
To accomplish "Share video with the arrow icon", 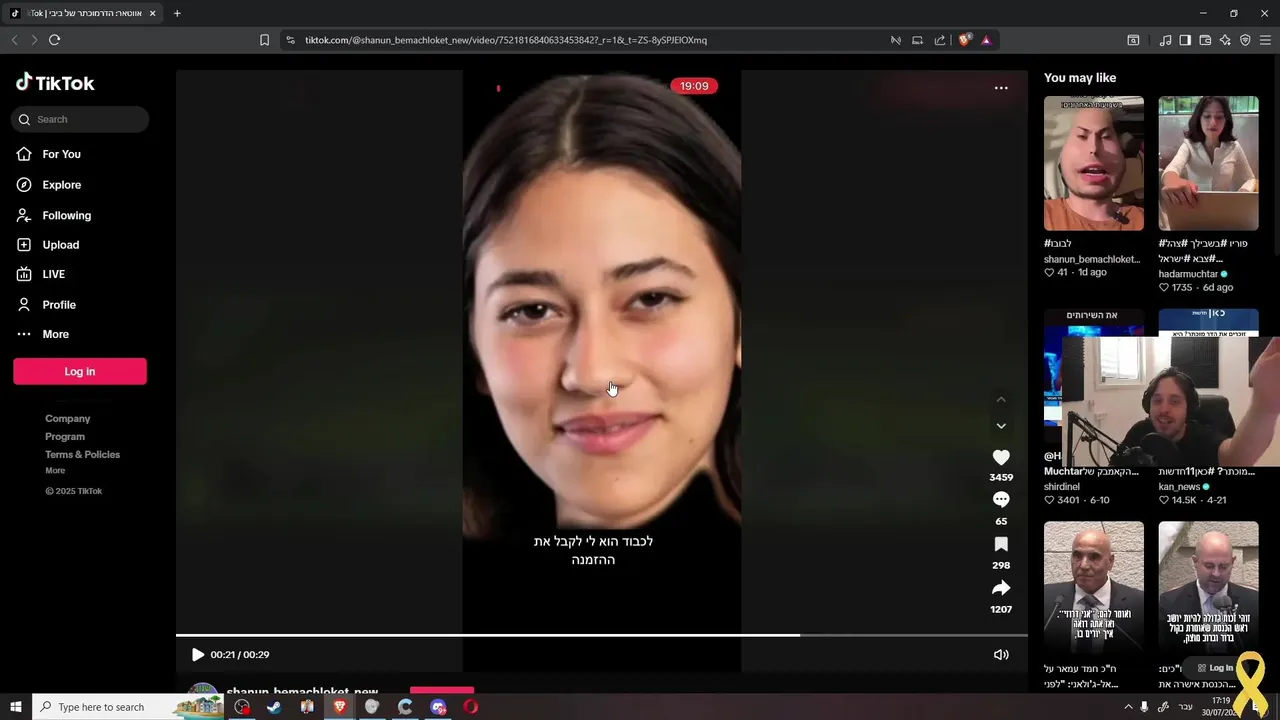I will pos(1001,588).
